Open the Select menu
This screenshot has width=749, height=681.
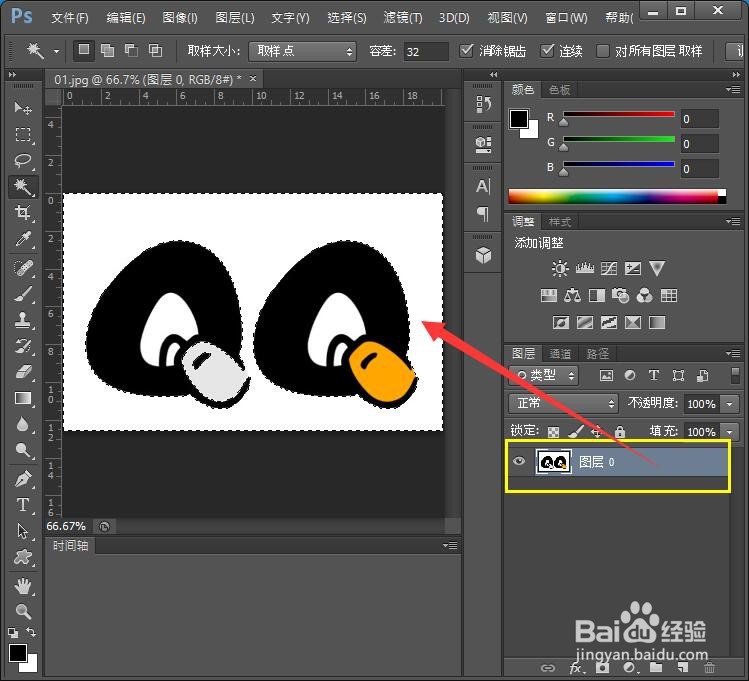[347, 18]
